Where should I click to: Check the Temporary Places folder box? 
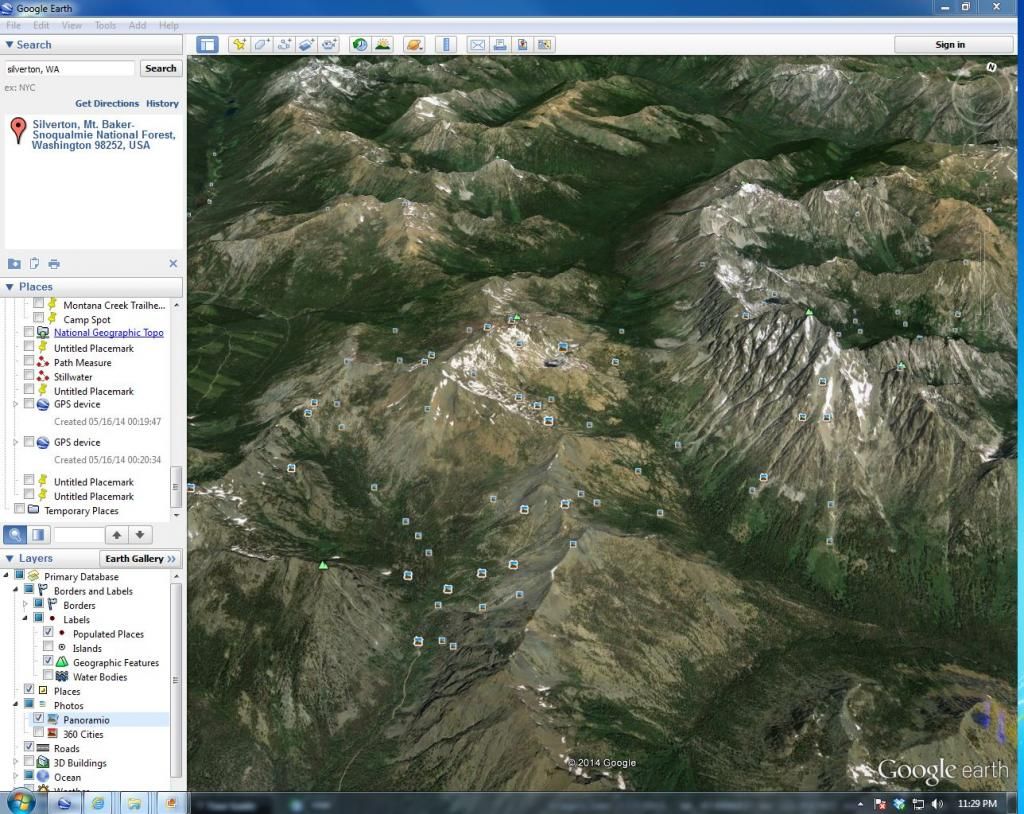[19, 510]
